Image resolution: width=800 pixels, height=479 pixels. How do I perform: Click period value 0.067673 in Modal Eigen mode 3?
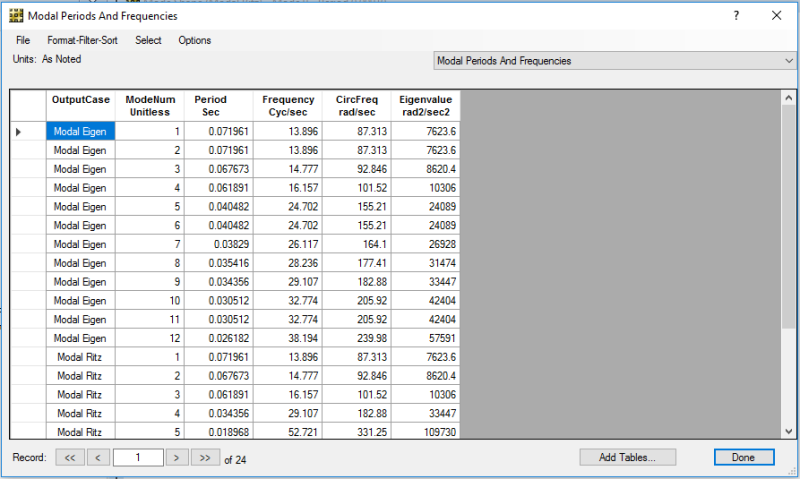[x=219, y=169]
